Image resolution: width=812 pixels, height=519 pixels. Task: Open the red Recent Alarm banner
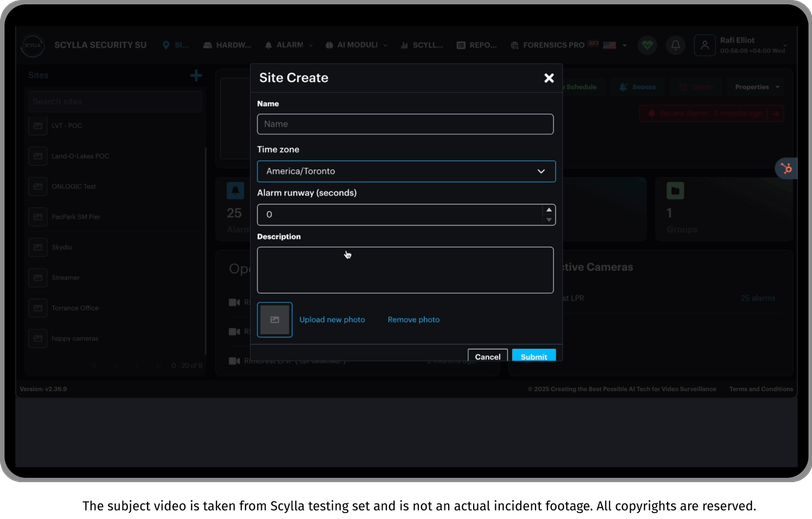712,113
